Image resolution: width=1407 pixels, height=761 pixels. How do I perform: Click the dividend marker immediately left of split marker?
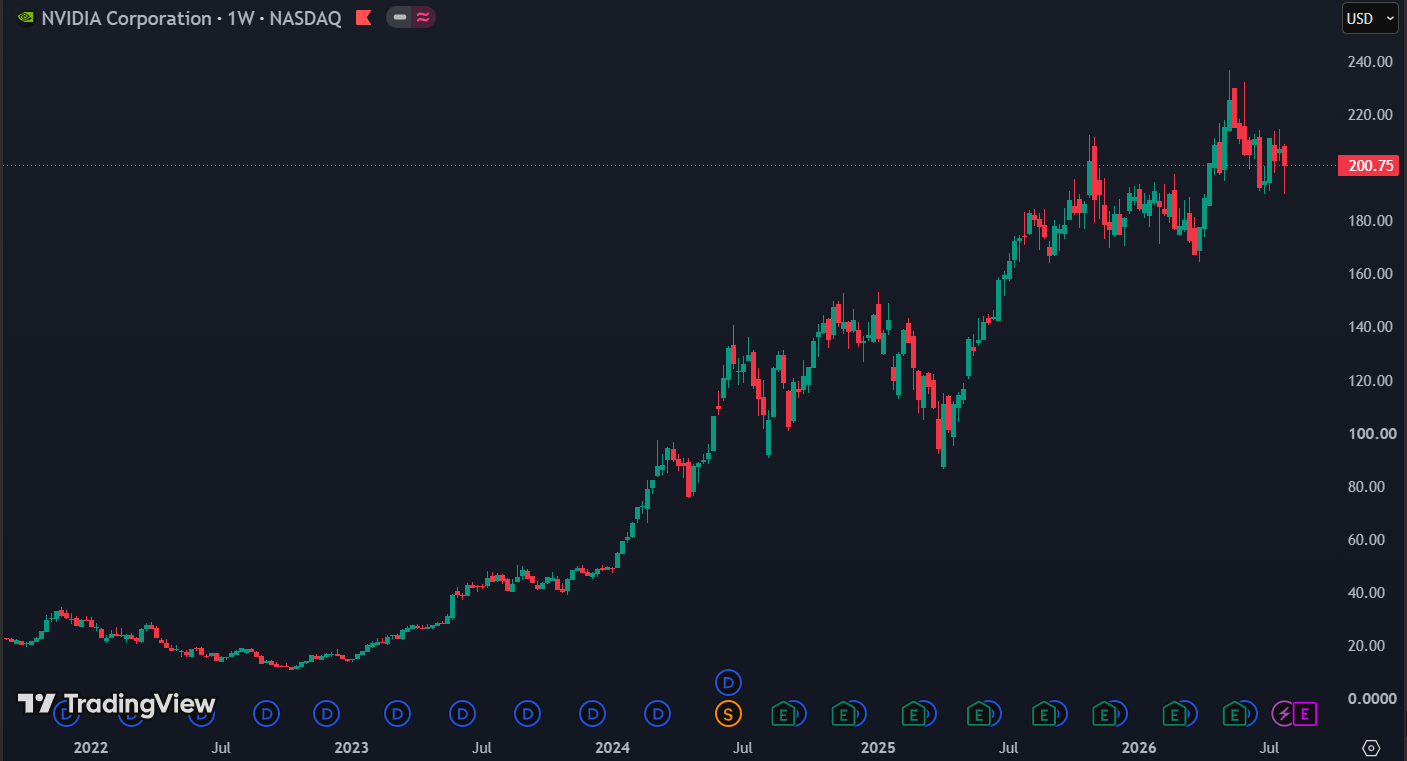click(657, 714)
